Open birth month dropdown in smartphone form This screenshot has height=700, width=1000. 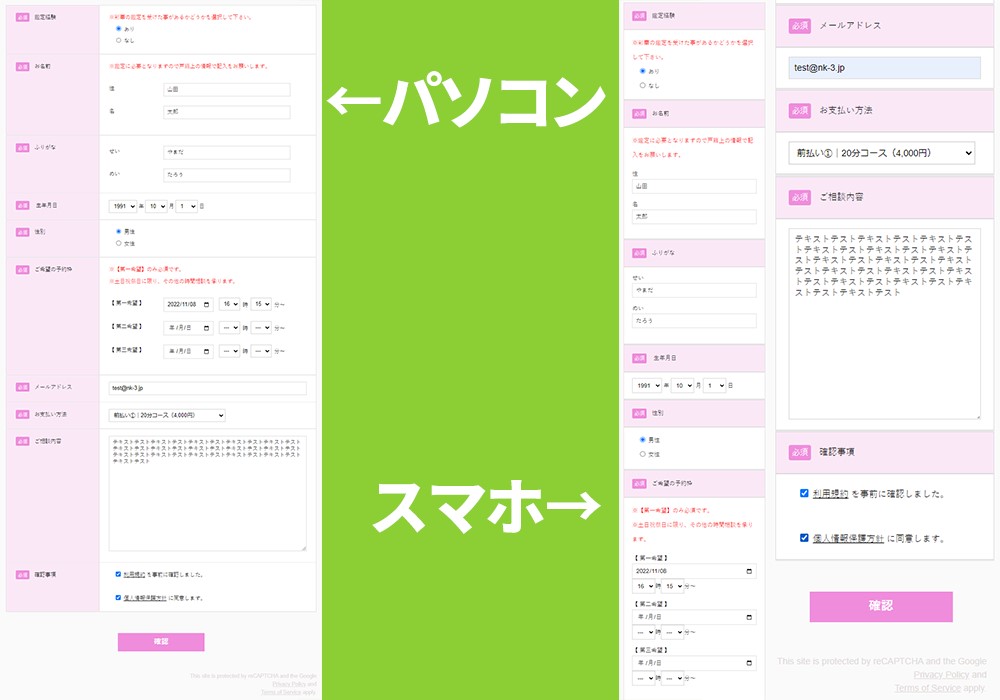(x=682, y=385)
